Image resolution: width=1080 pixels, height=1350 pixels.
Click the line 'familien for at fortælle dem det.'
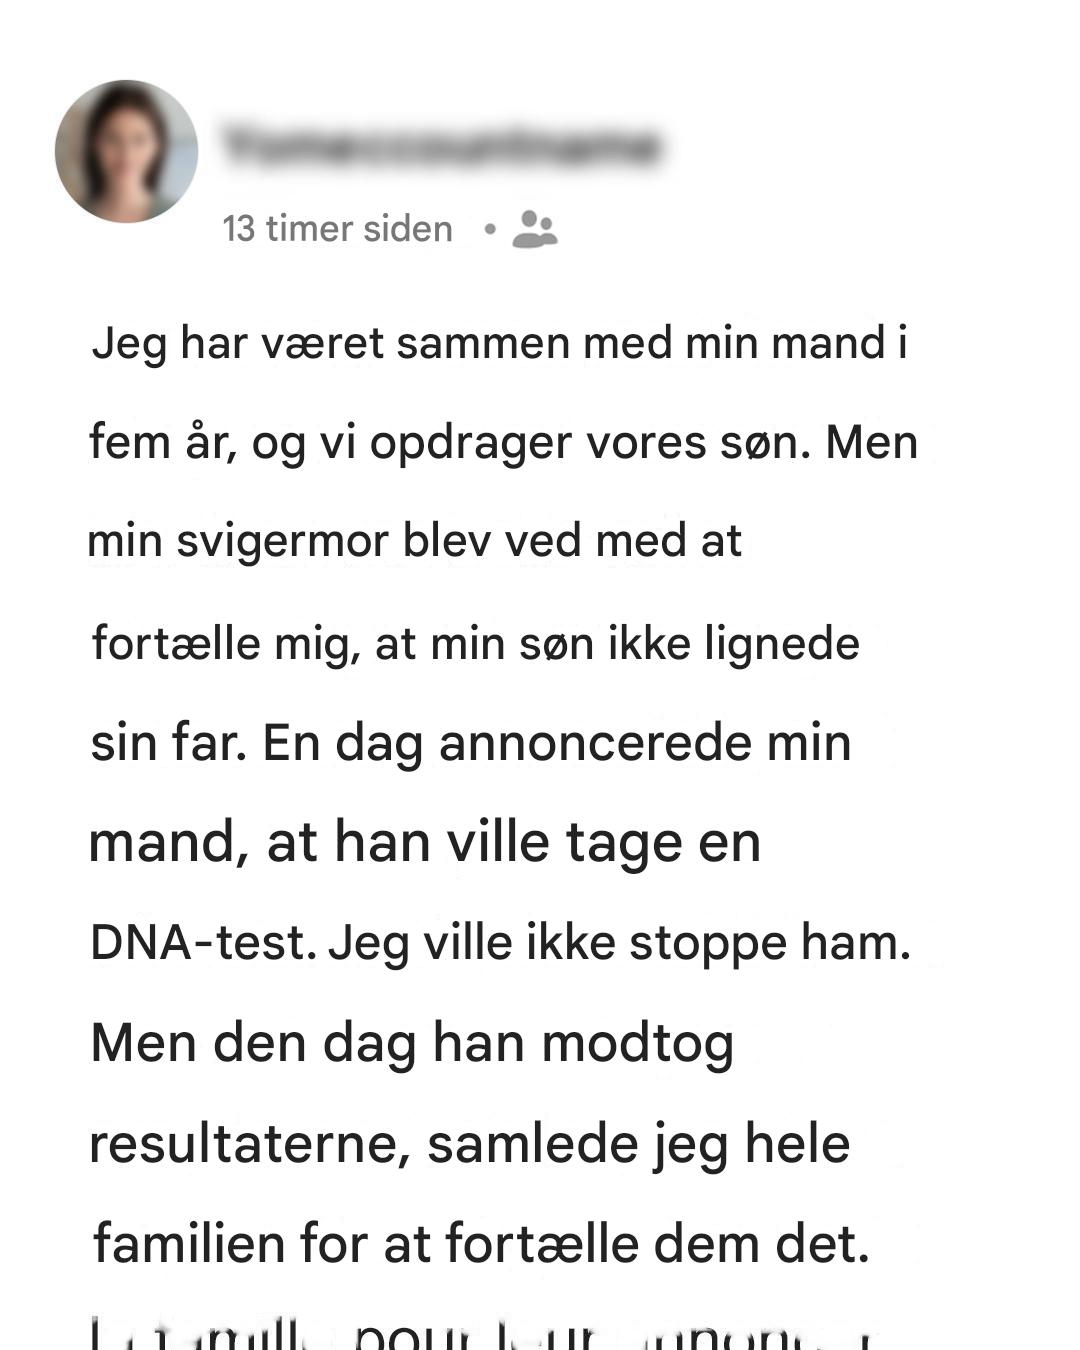click(481, 1245)
